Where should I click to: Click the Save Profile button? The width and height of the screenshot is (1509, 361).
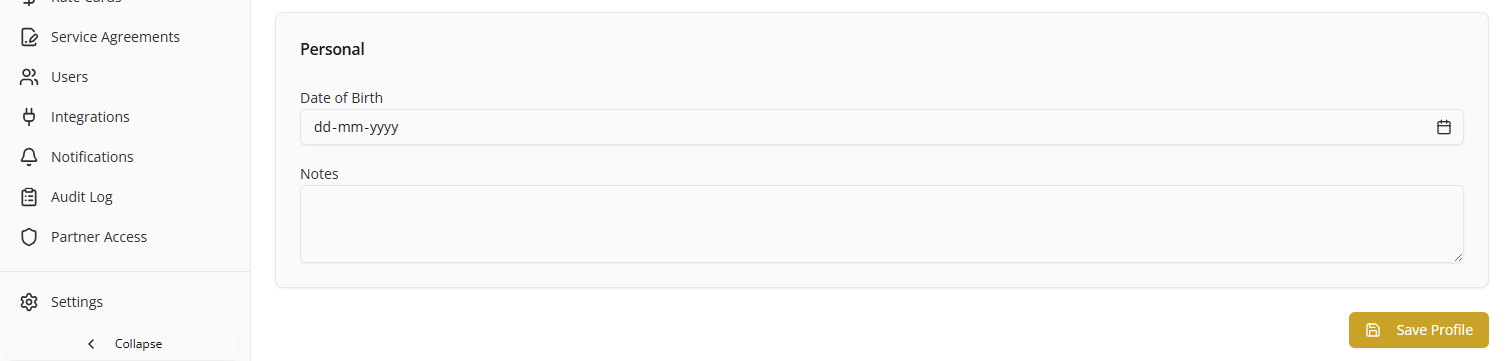click(x=1418, y=330)
